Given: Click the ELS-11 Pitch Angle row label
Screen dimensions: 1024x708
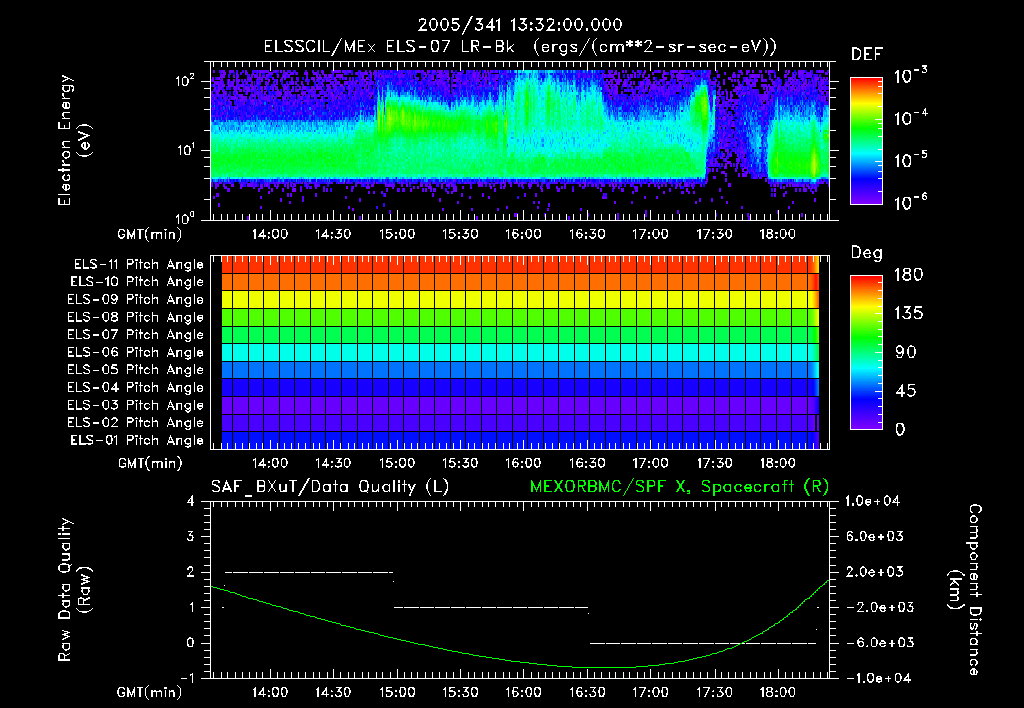Looking at the screenshot, I should (x=138, y=265).
